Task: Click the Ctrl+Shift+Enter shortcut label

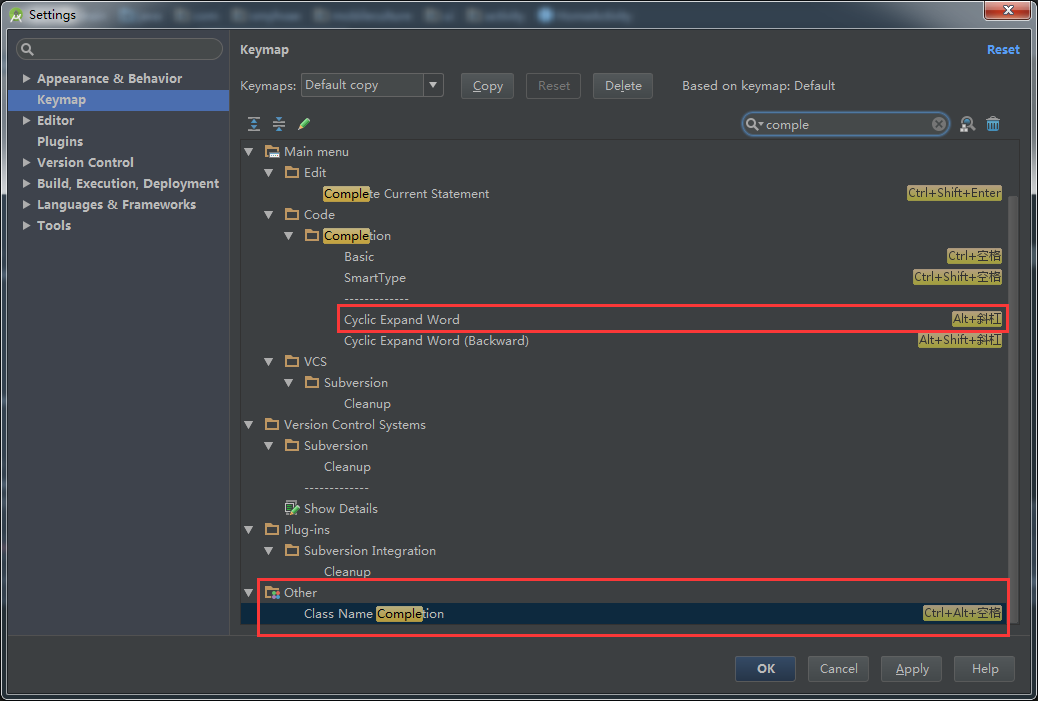Action: point(954,193)
